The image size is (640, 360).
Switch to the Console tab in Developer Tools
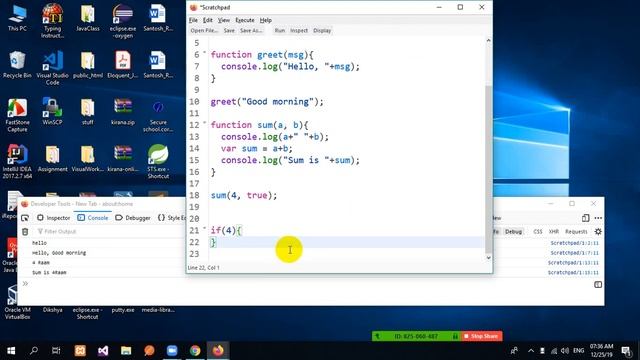pos(93,218)
